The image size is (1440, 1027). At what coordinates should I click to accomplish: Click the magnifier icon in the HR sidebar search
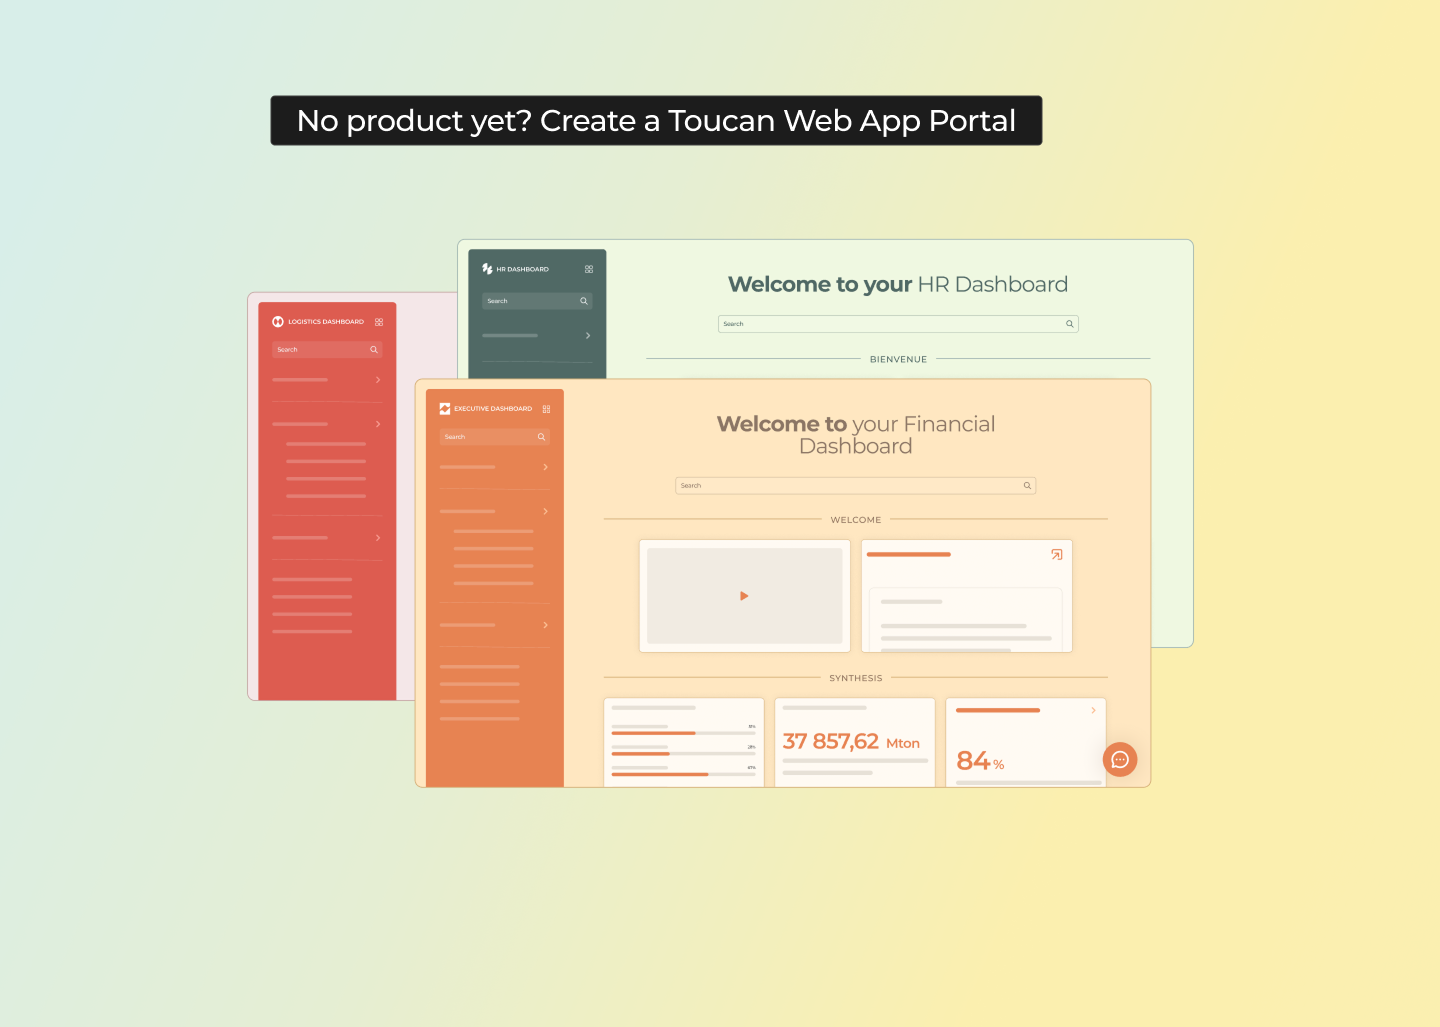(x=584, y=301)
